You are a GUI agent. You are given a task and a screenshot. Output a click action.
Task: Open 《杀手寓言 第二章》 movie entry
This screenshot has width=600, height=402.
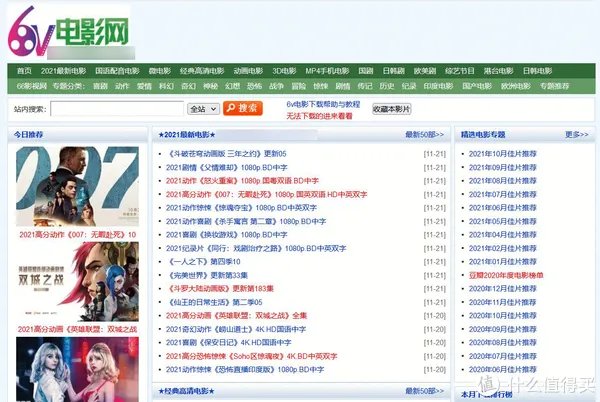click(246, 221)
